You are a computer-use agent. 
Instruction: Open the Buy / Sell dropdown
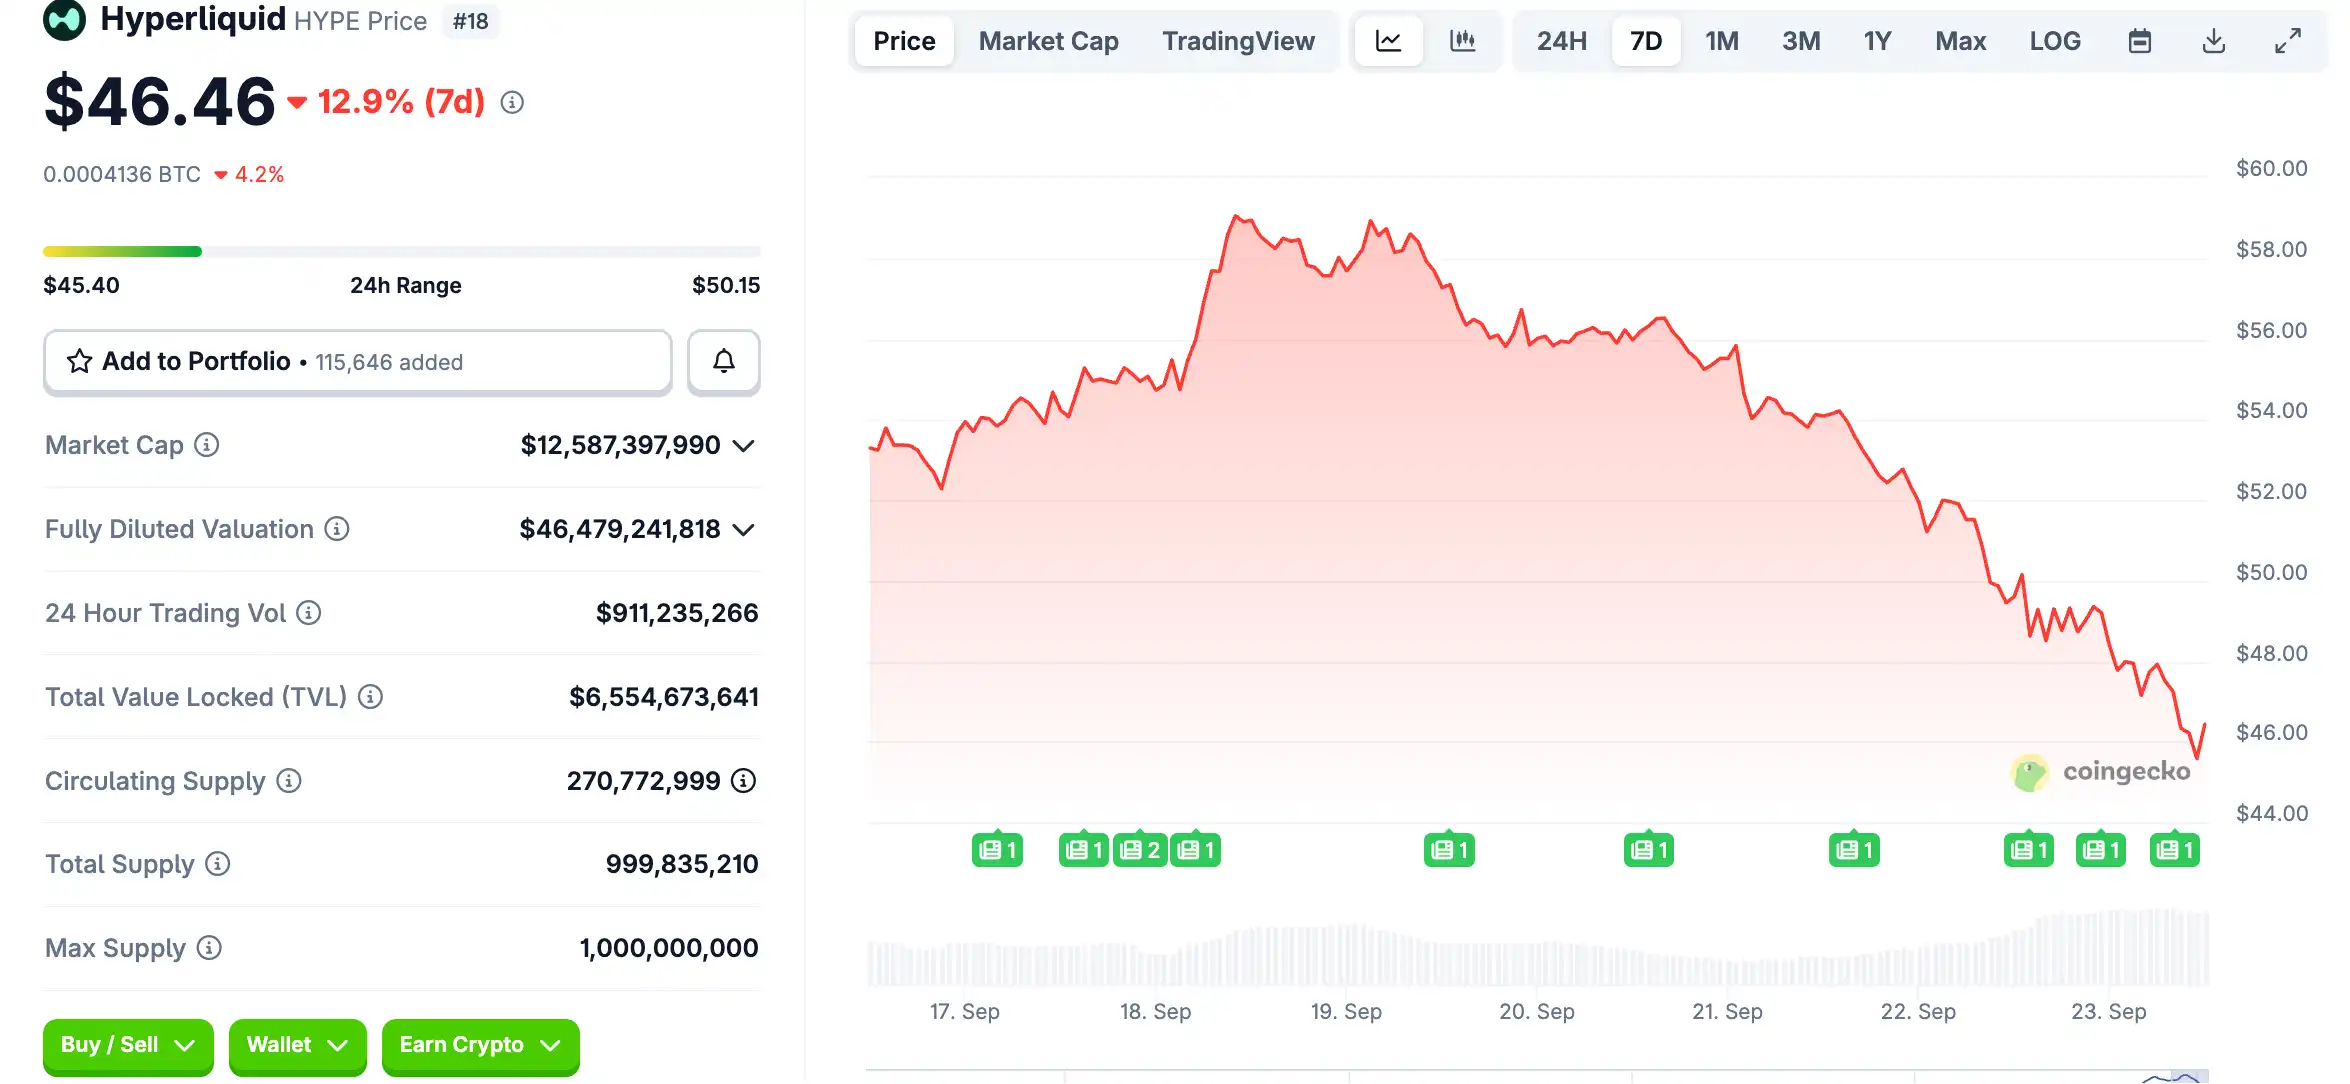coord(128,1045)
